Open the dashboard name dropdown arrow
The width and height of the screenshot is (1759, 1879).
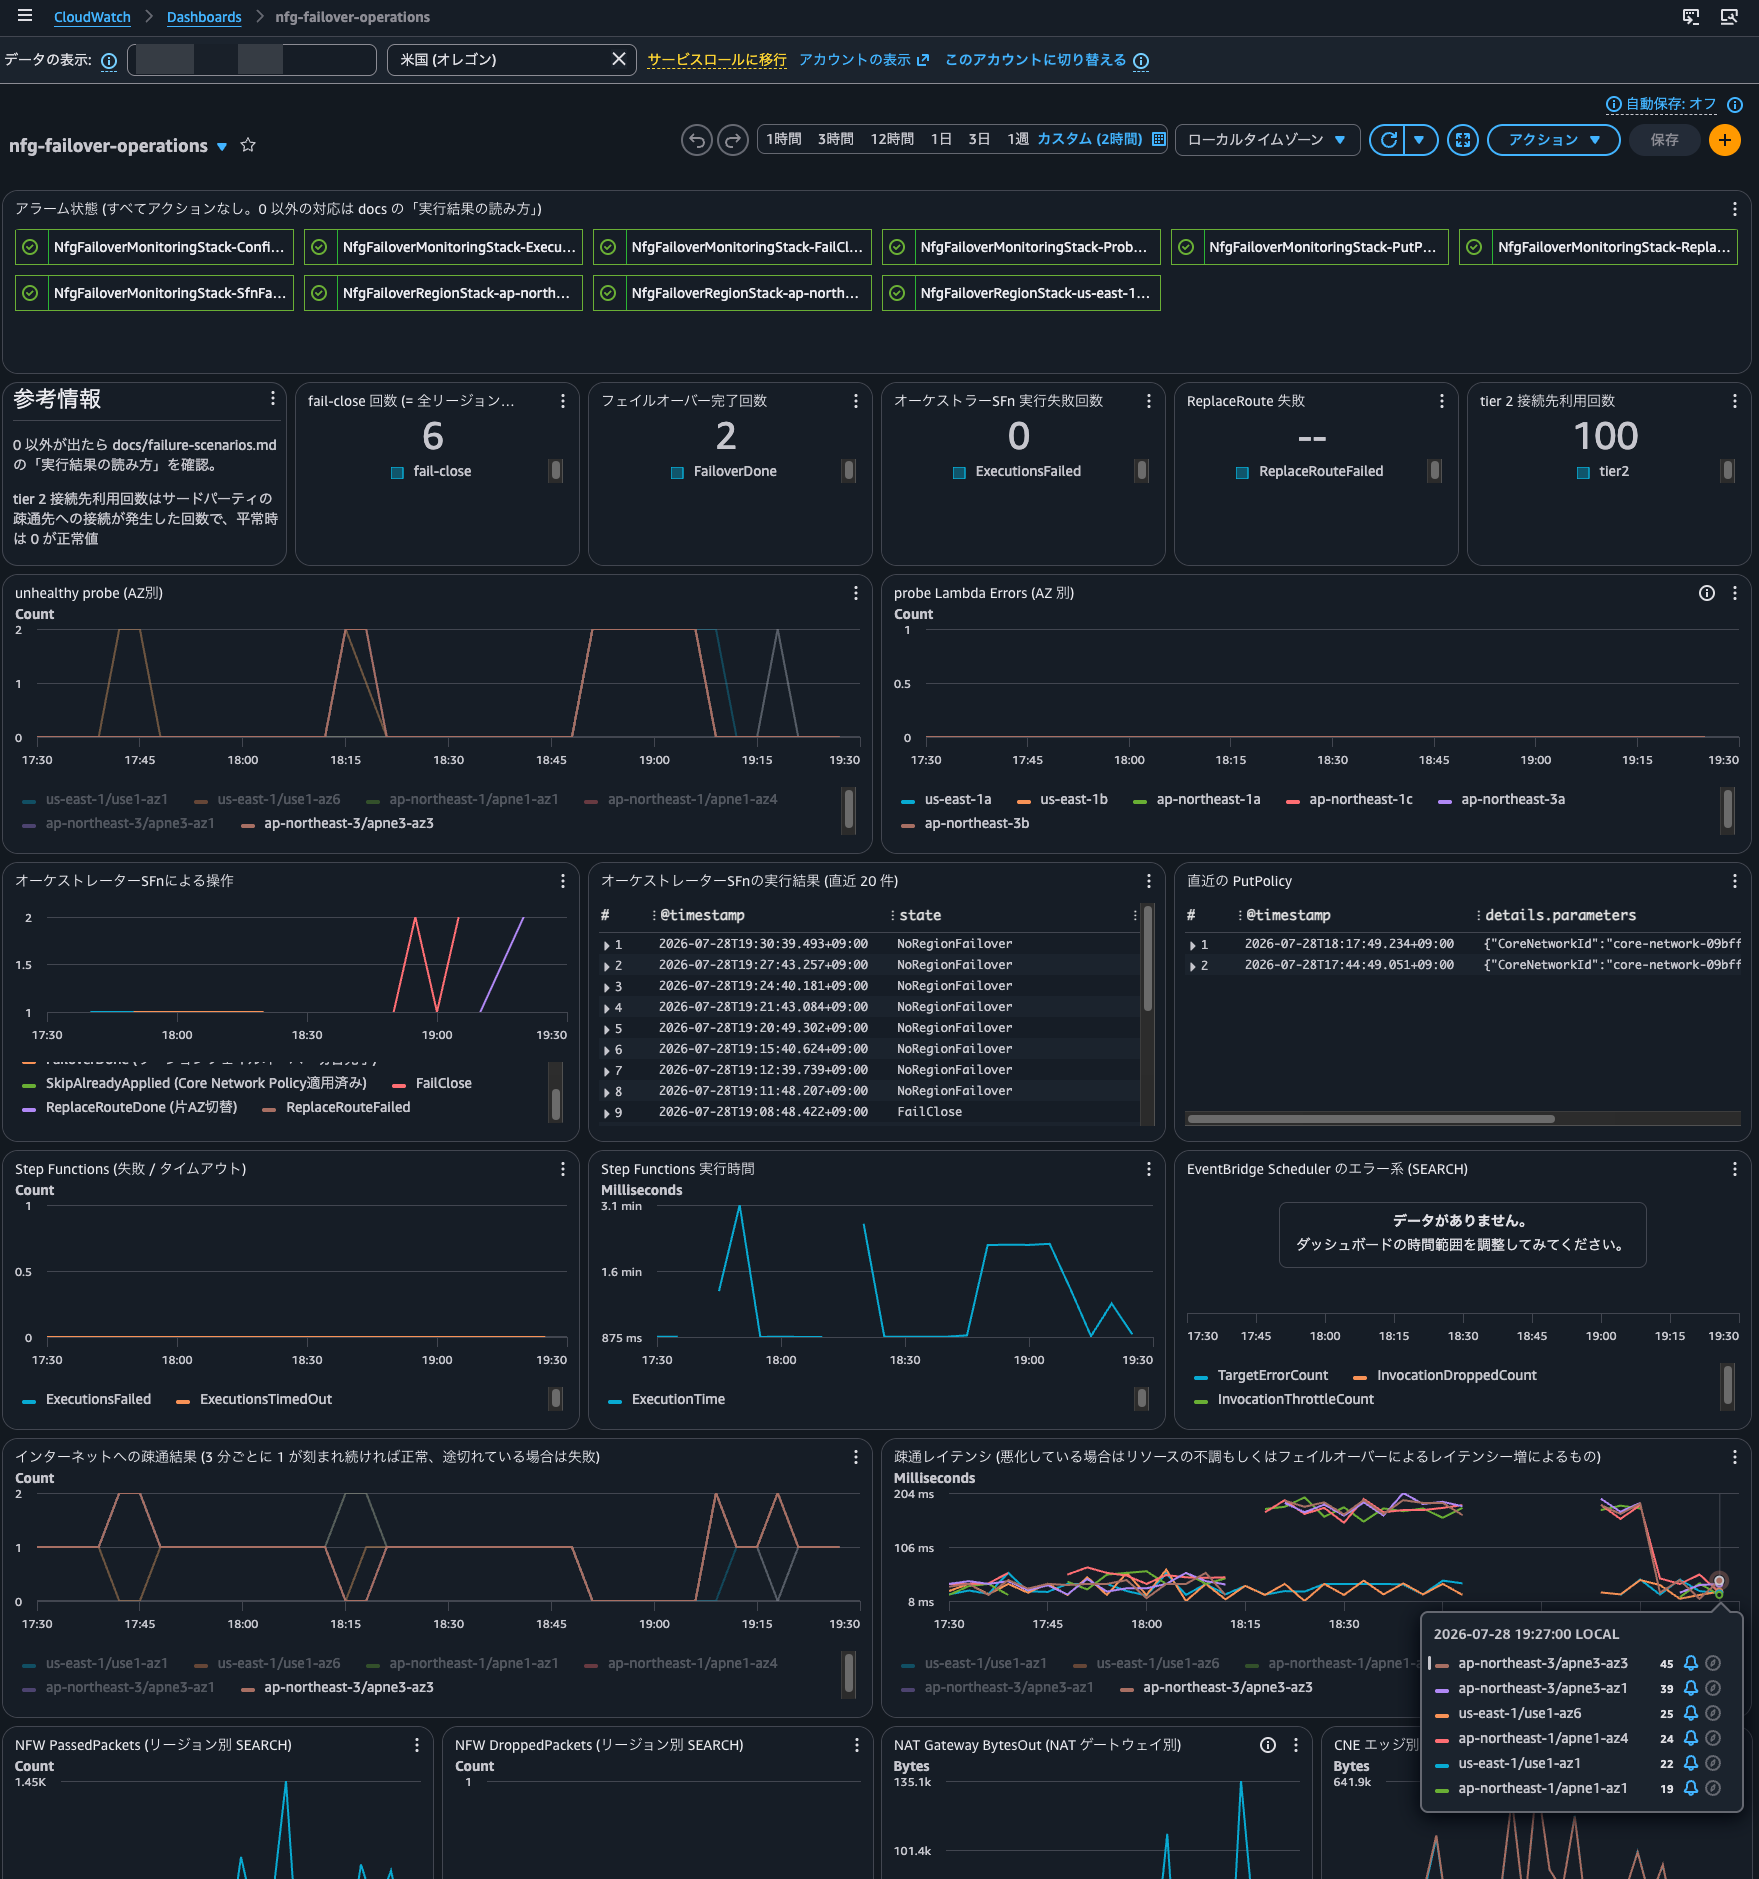pyautogui.click(x=222, y=146)
